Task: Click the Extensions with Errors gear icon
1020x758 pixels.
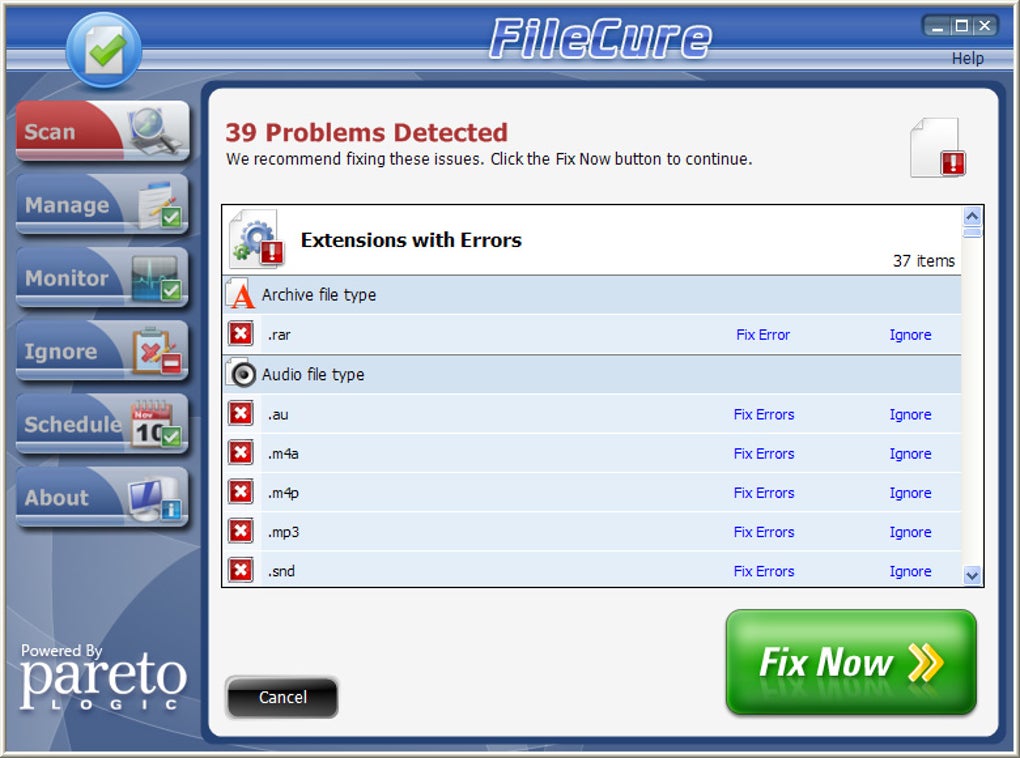Action: tap(258, 239)
